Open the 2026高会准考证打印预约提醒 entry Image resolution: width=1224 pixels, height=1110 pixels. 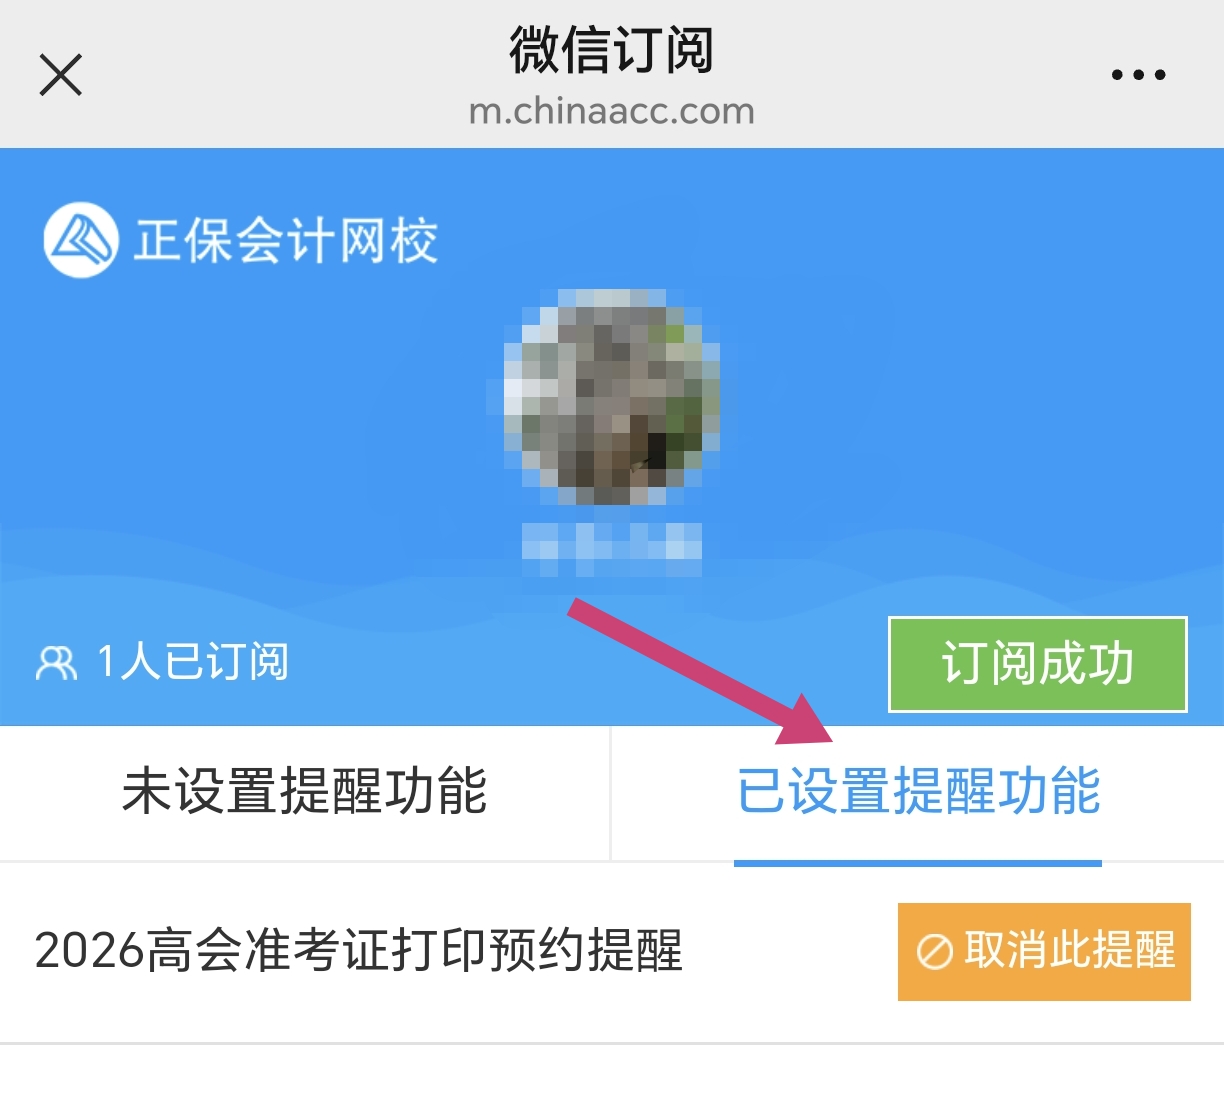tap(358, 951)
